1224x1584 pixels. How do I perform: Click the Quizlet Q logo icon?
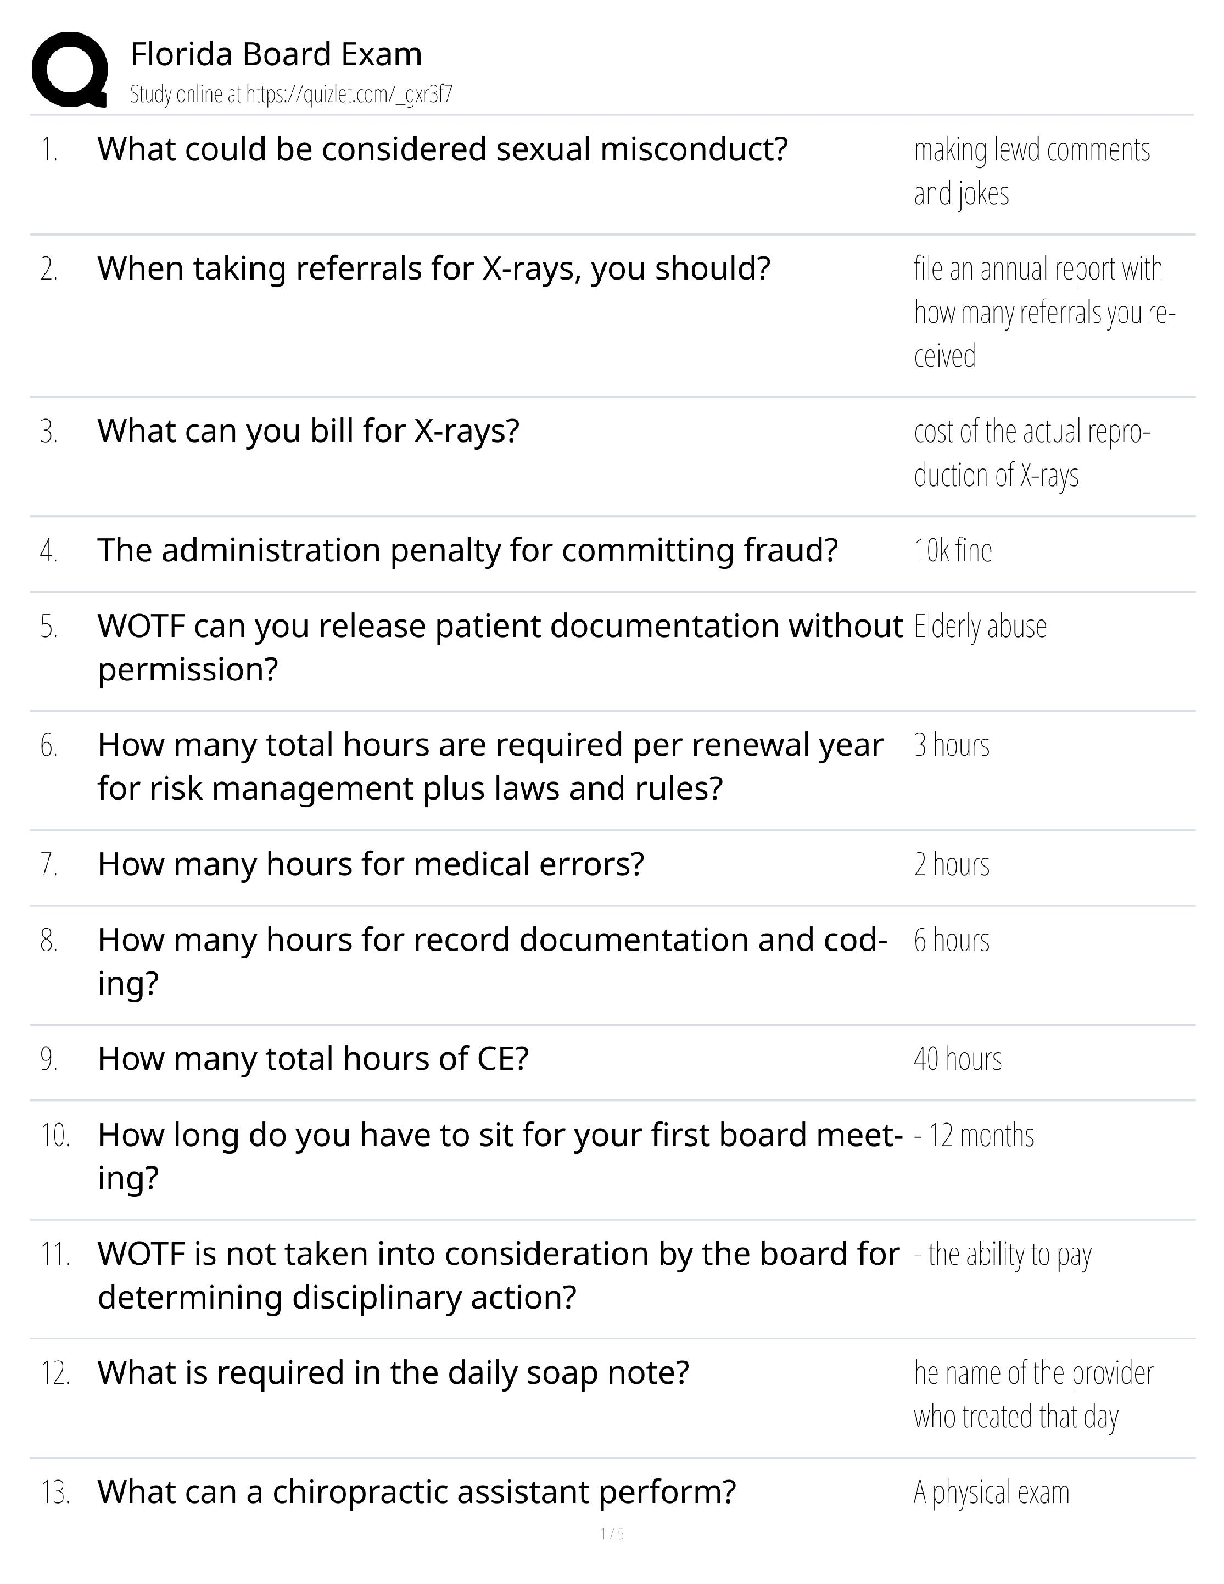(x=70, y=69)
